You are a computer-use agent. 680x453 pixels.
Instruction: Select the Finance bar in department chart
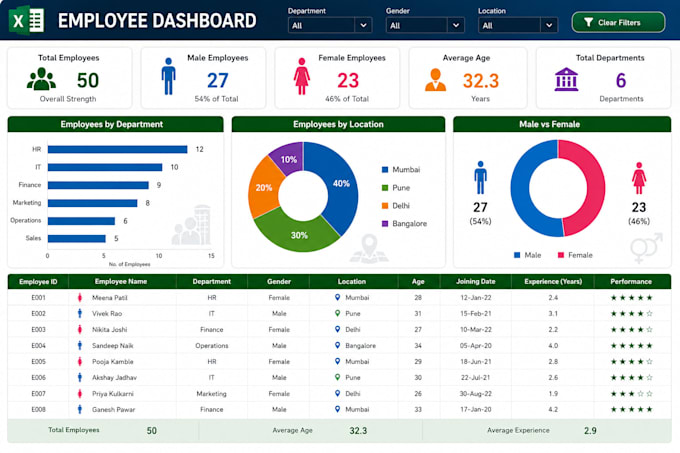tap(98, 185)
